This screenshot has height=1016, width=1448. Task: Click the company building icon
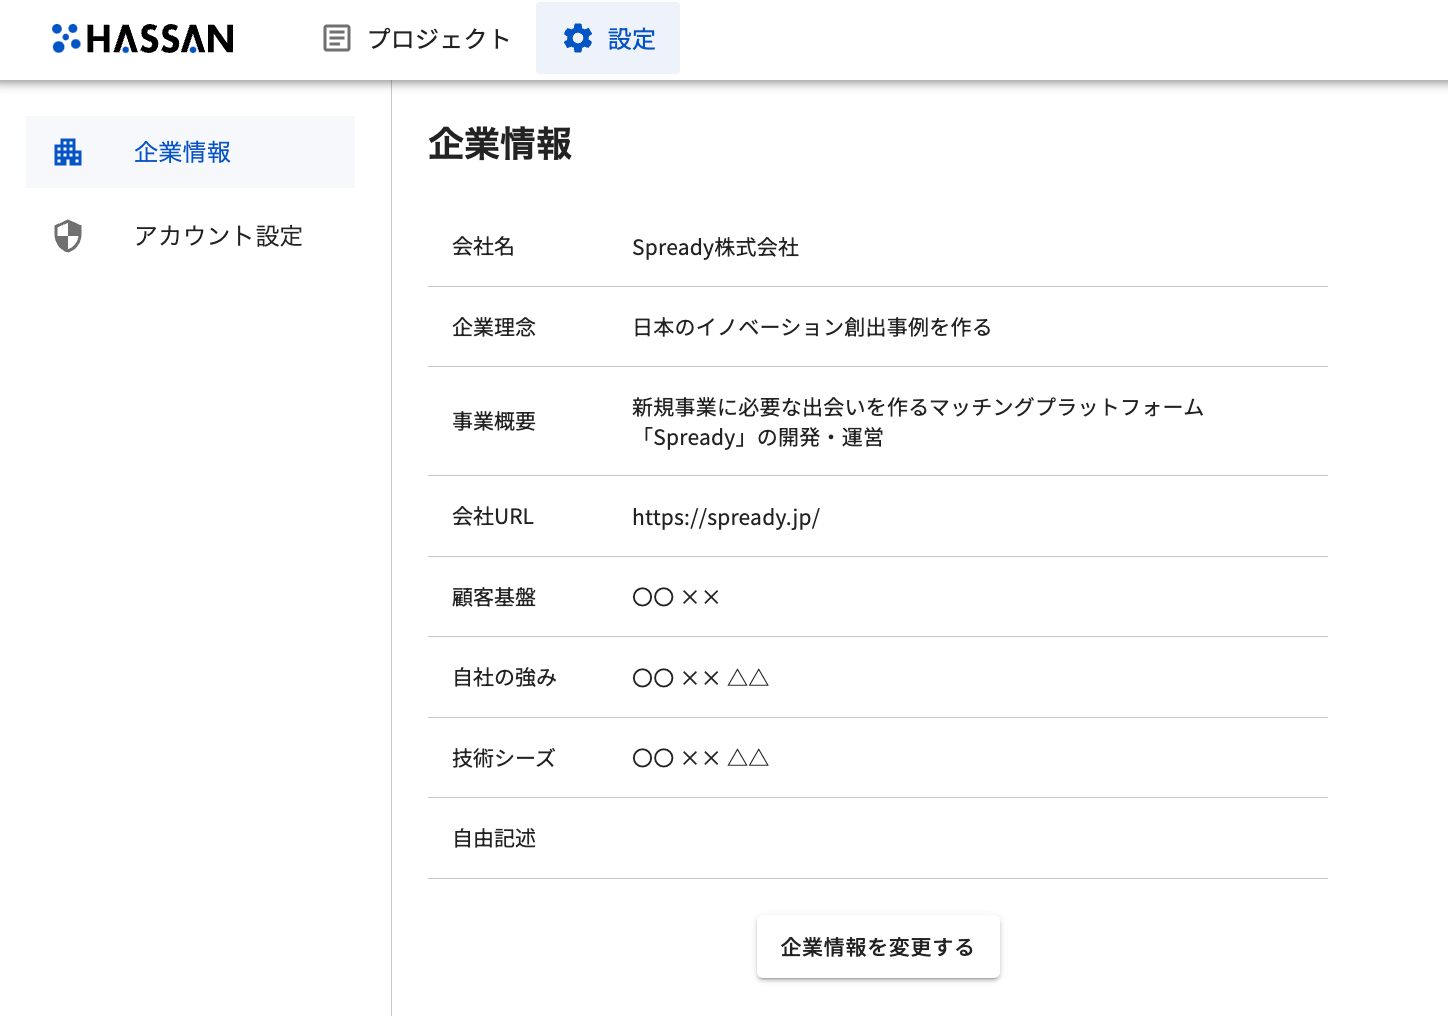tap(68, 152)
